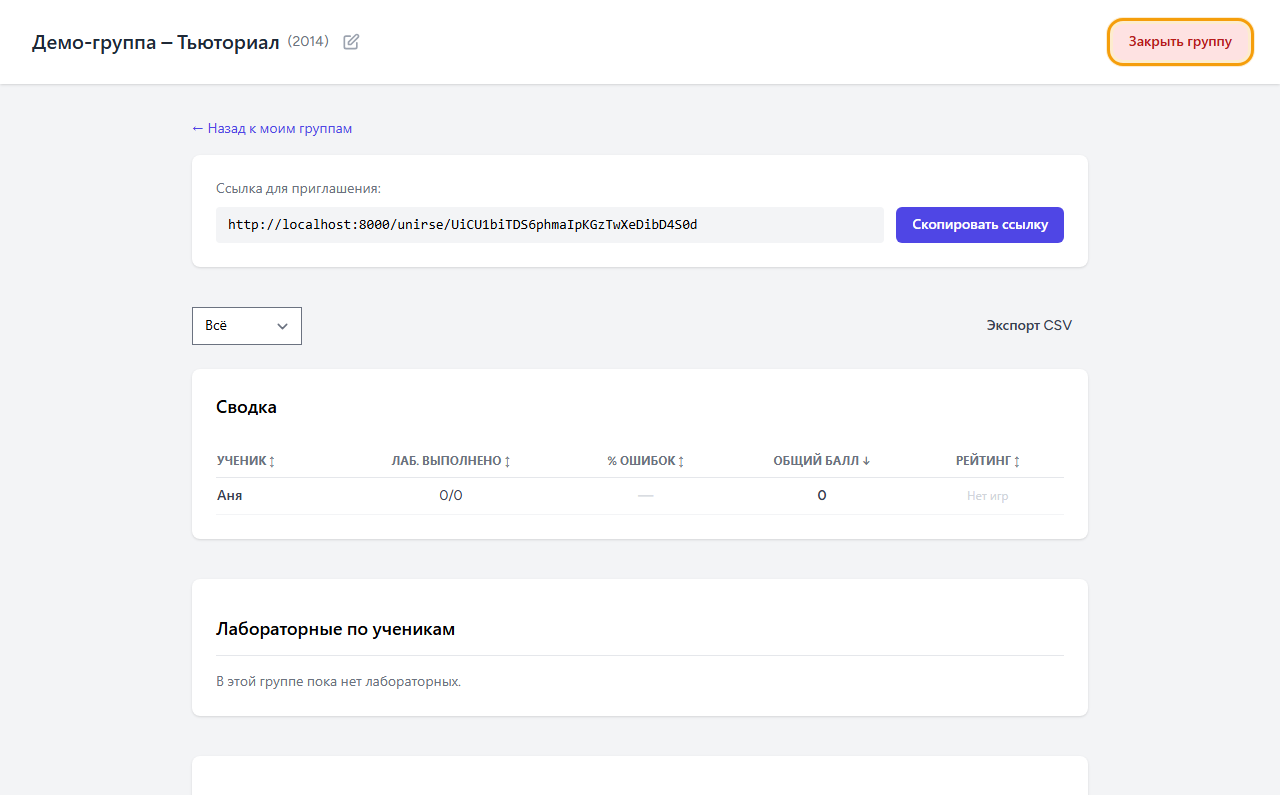The height and width of the screenshot is (795, 1280).
Task: Select the invitation link URL field
Action: [550, 225]
